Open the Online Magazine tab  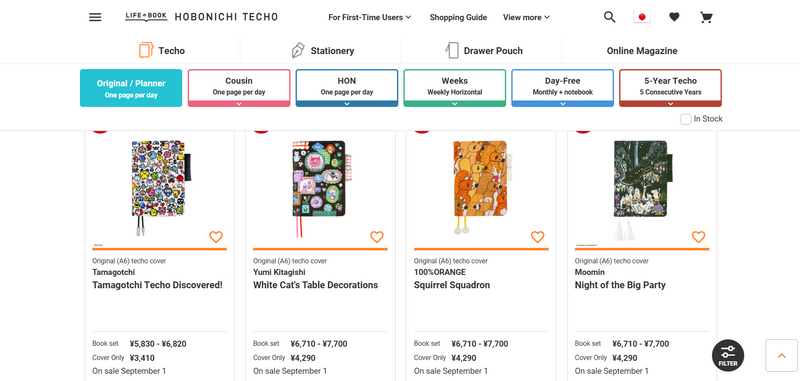point(642,50)
